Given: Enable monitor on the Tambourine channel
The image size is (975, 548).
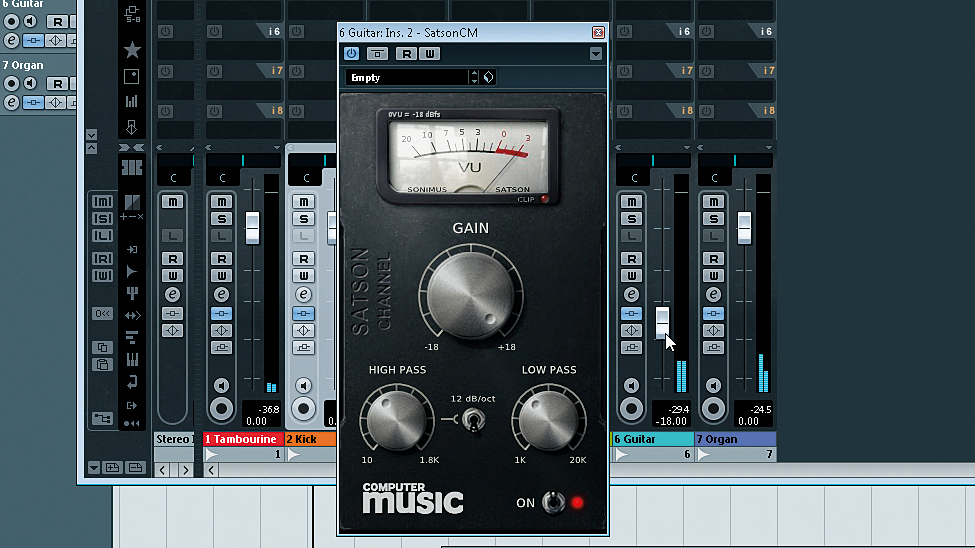Looking at the screenshot, I should pos(221,386).
